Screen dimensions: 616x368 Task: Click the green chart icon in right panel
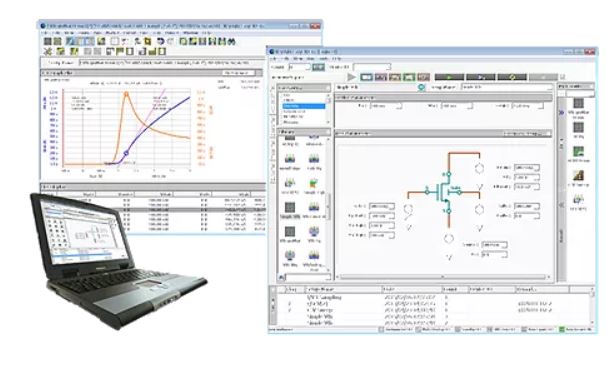click(x=578, y=151)
